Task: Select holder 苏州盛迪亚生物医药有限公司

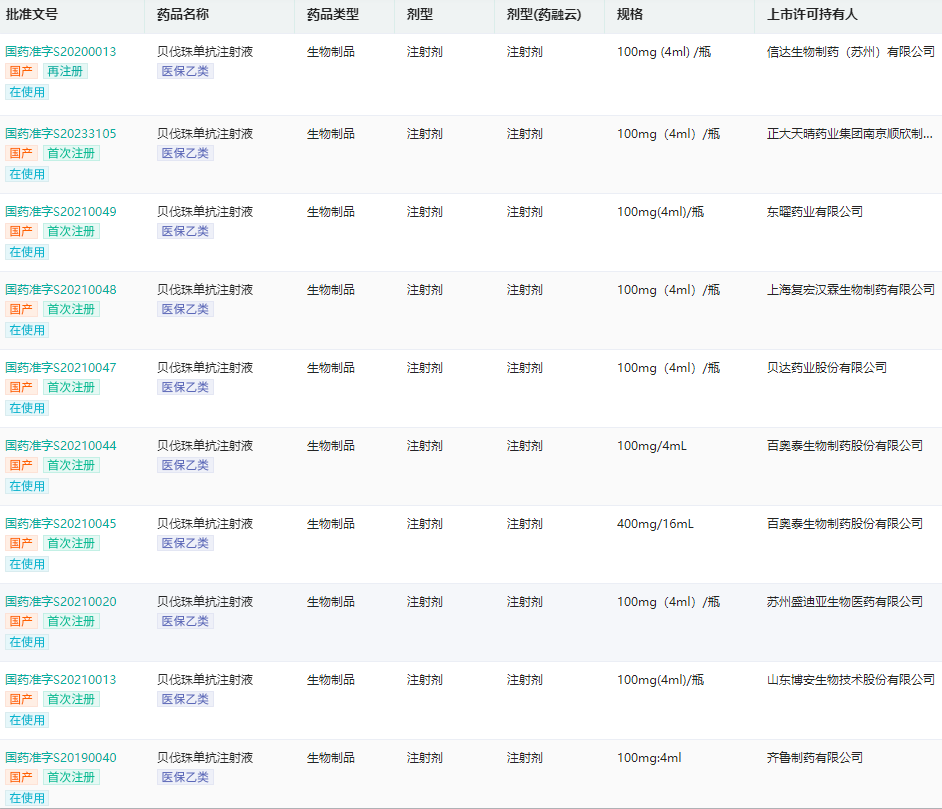Action: pos(845,602)
